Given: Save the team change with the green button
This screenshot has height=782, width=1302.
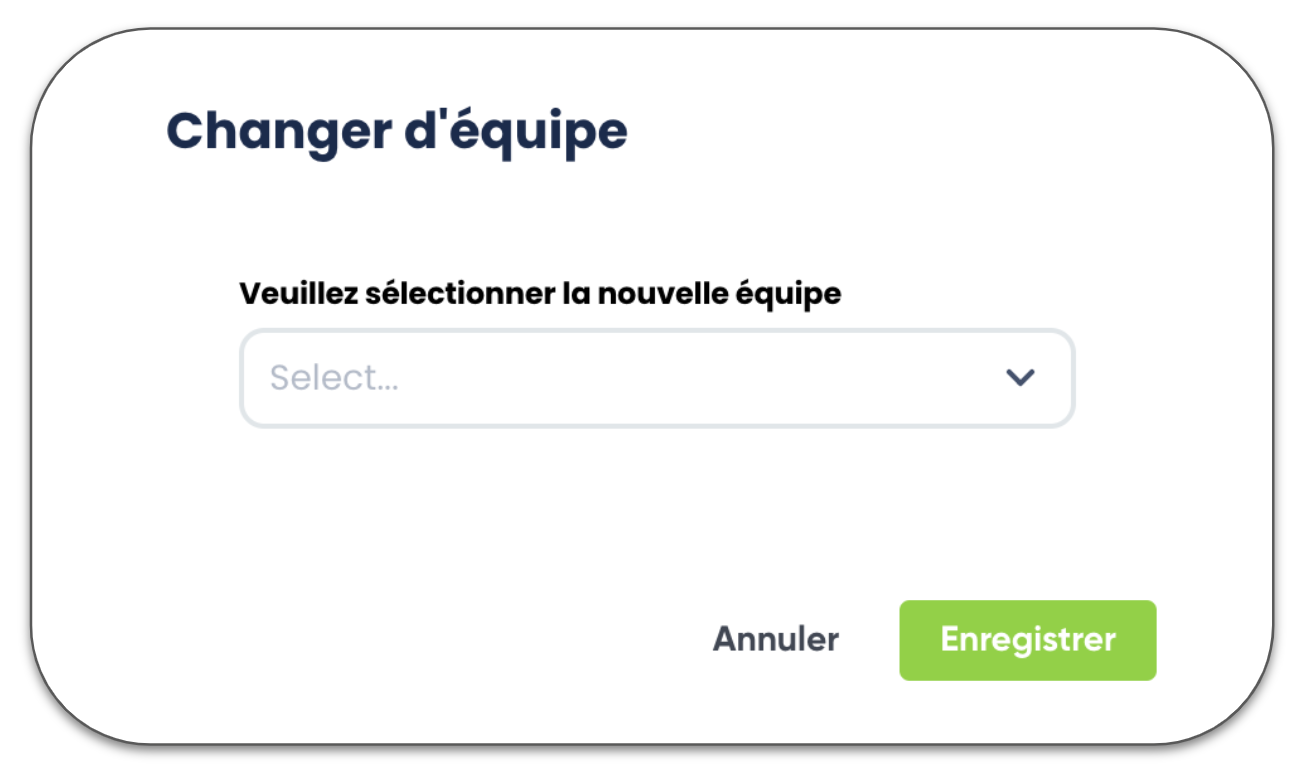Looking at the screenshot, I should coord(1027,640).
